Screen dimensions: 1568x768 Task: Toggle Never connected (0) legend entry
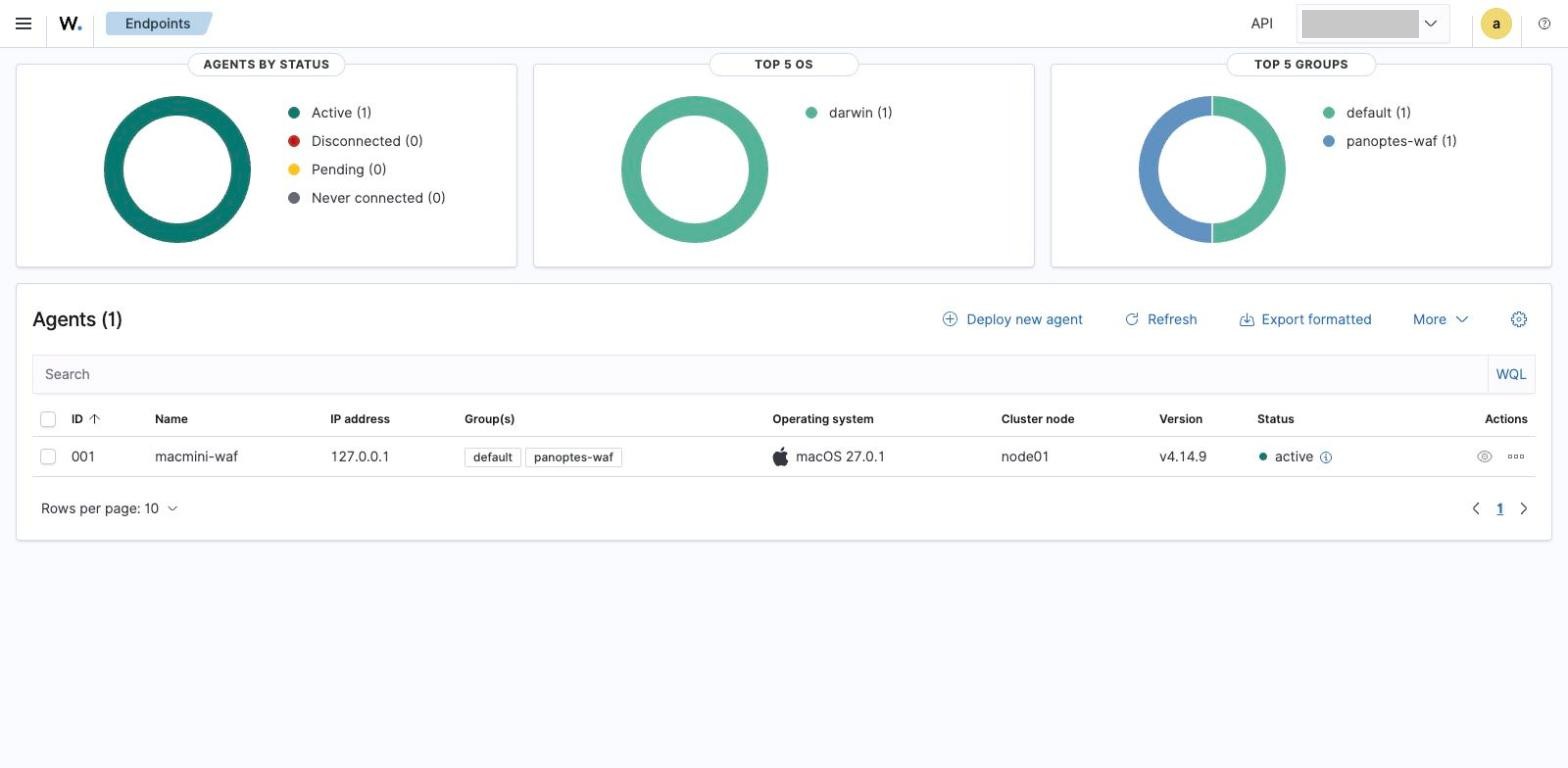[367, 198]
